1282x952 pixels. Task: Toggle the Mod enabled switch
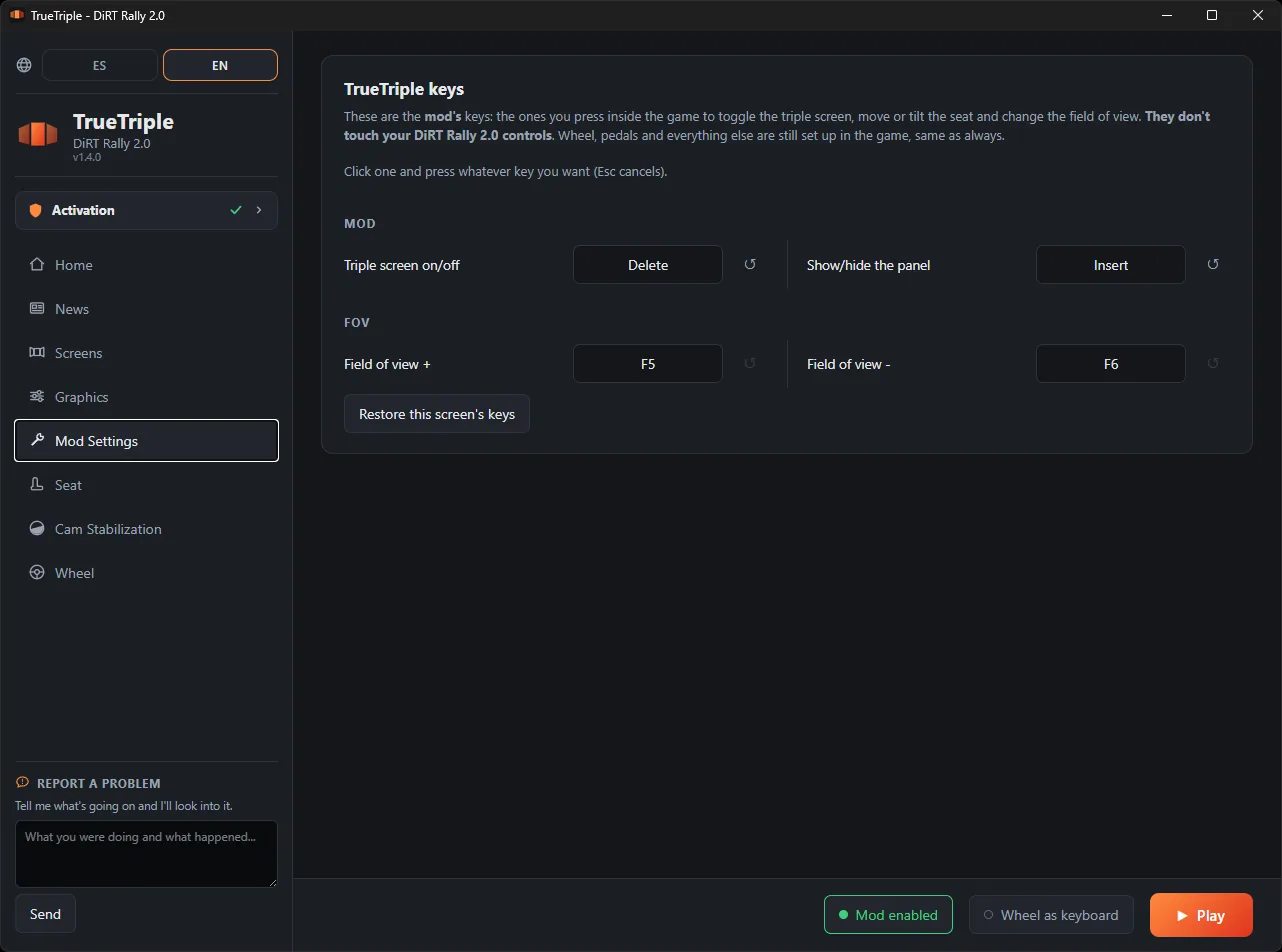[x=889, y=915]
